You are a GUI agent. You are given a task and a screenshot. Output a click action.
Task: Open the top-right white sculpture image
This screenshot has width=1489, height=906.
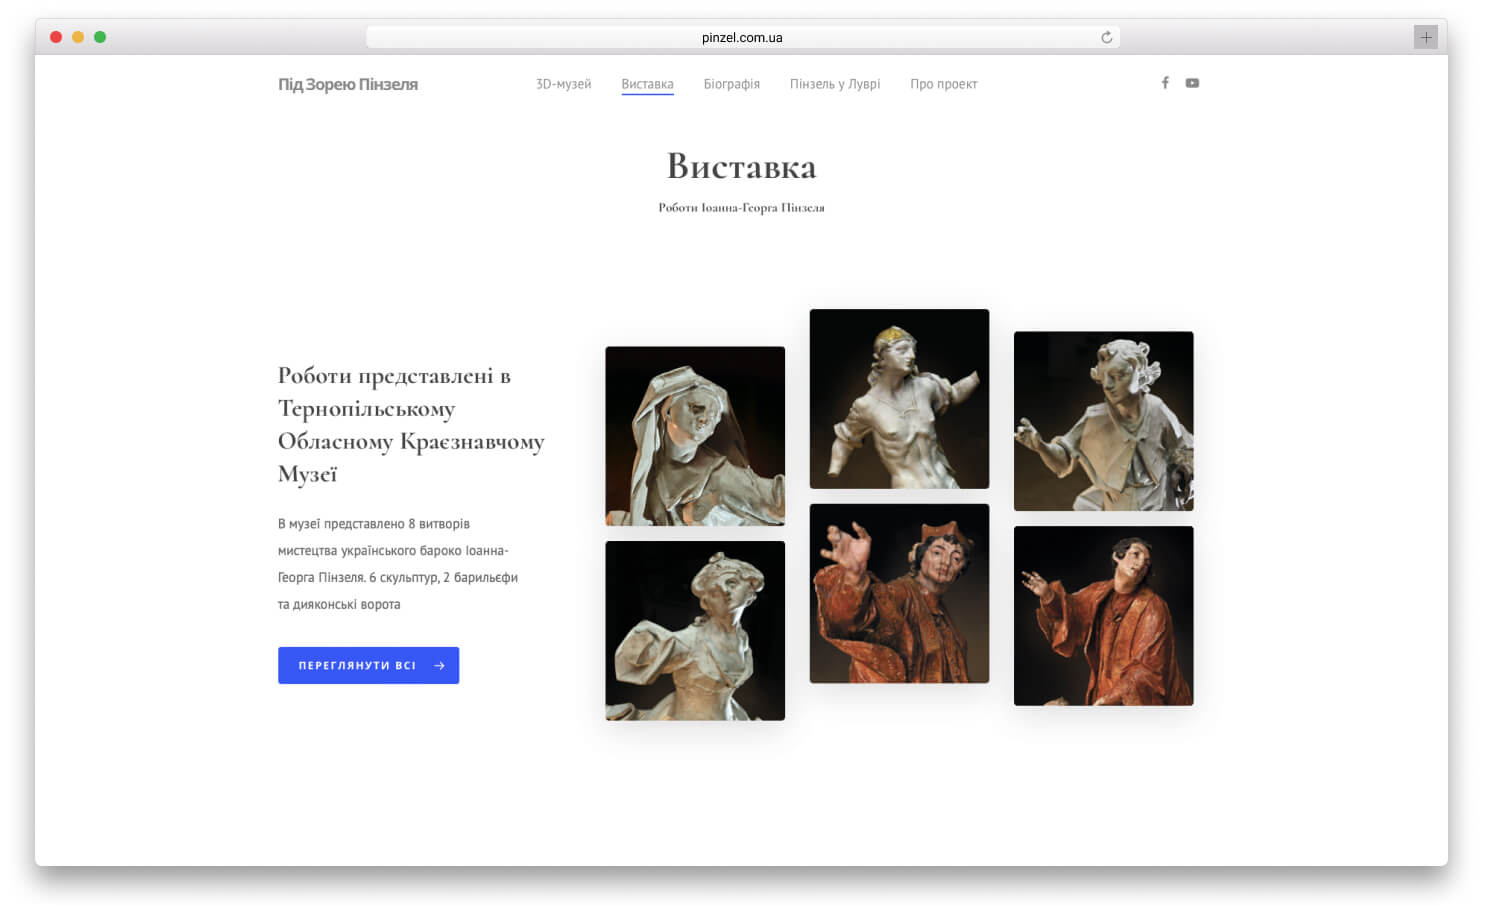(x=1103, y=421)
